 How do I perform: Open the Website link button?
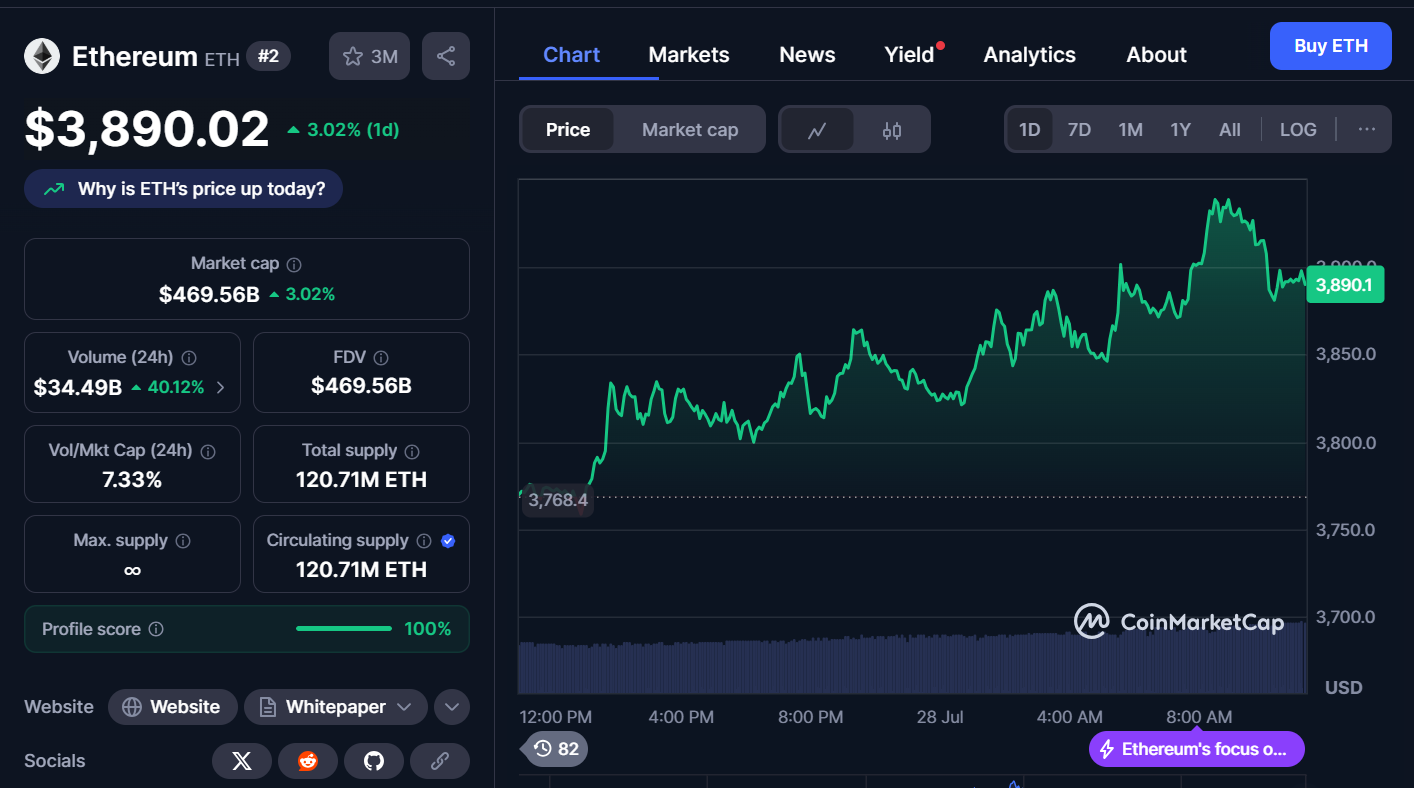pos(173,707)
